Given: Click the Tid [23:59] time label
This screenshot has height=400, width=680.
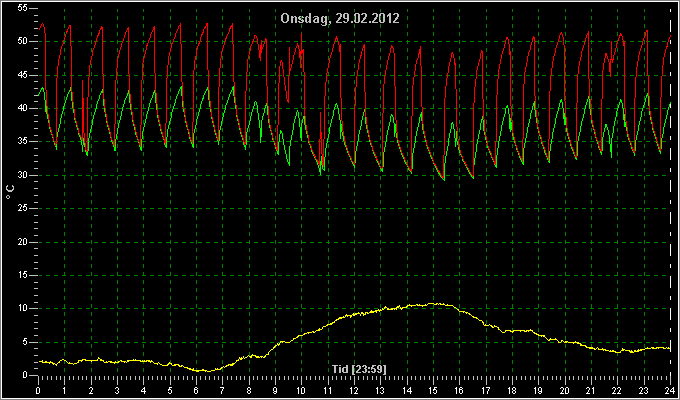Looking at the screenshot, I should (359, 369).
